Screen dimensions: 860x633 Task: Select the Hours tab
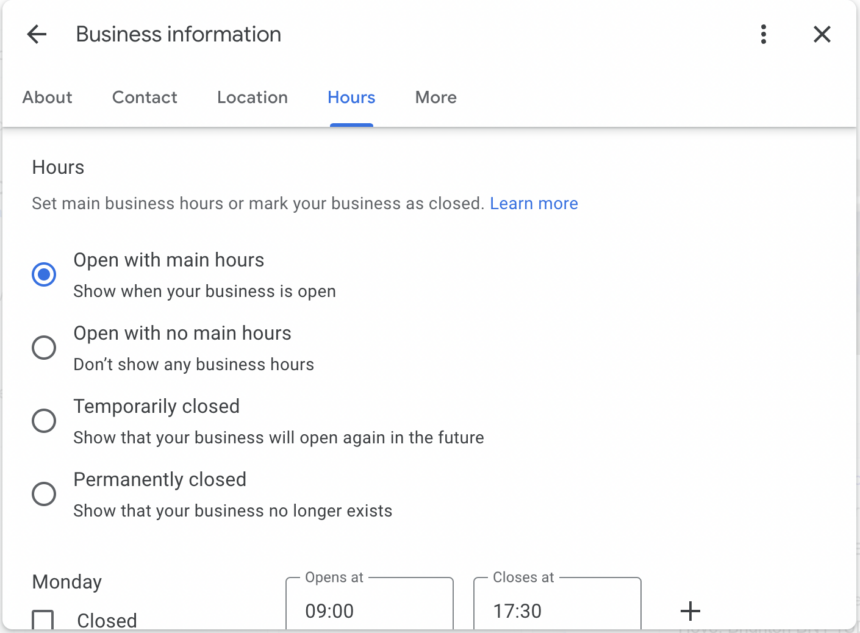coord(351,97)
